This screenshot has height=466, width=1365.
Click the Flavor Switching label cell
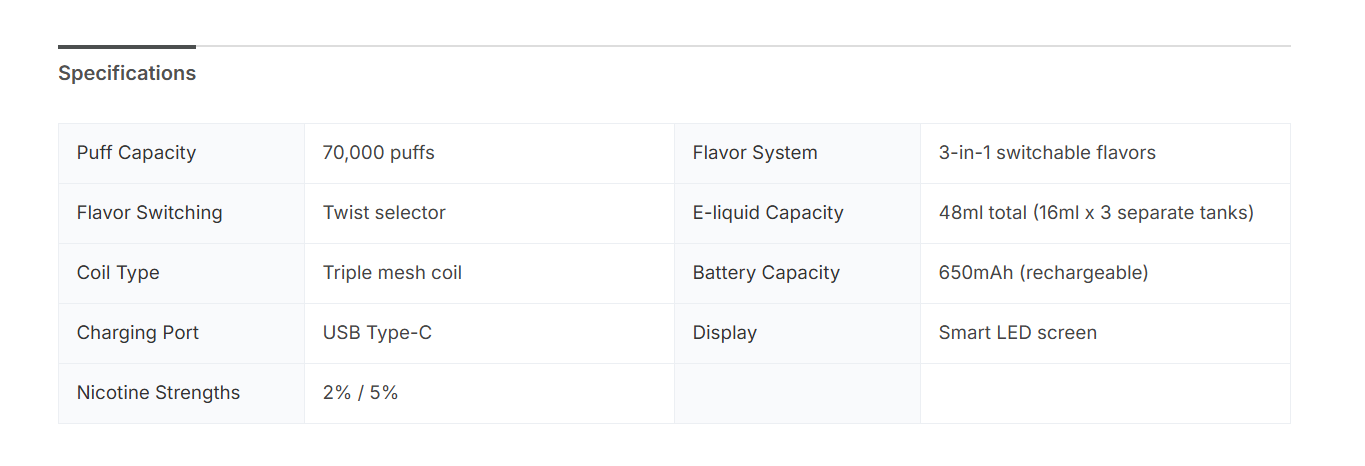tap(149, 213)
